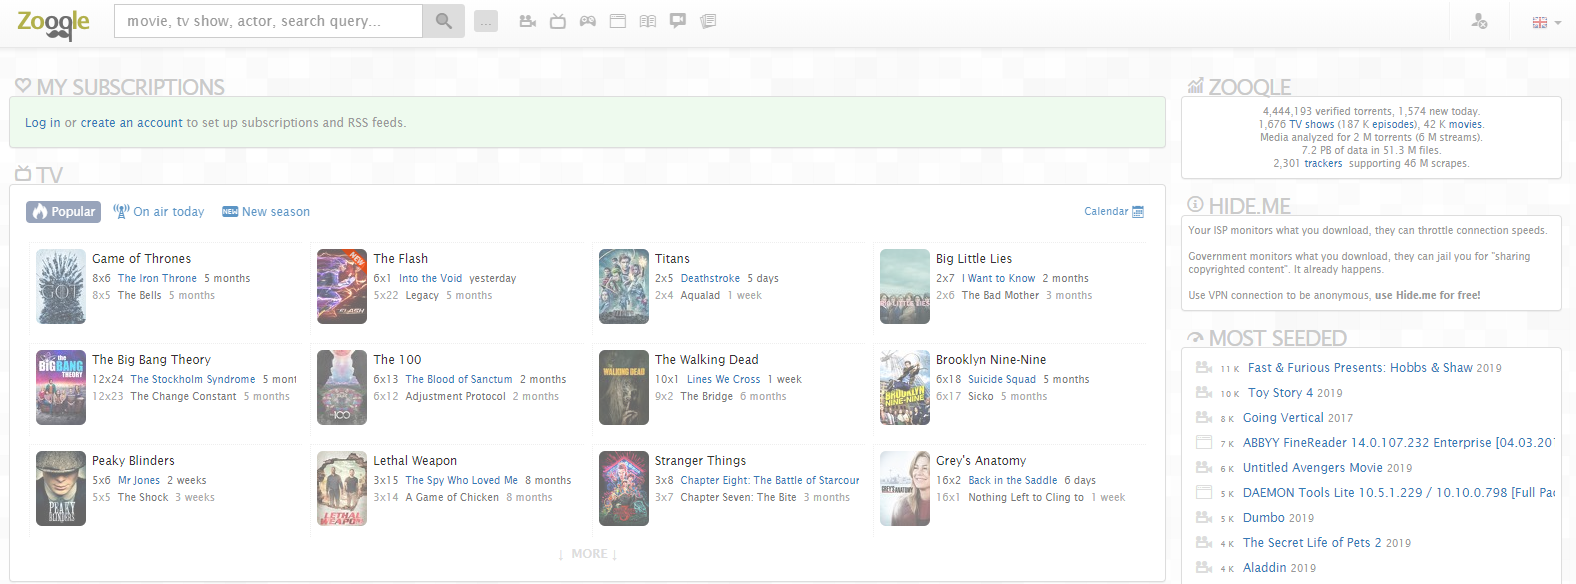Open Untitled Avengers Movie link
This screenshot has height=584, width=1576.
pyautogui.click(x=1313, y=468)
